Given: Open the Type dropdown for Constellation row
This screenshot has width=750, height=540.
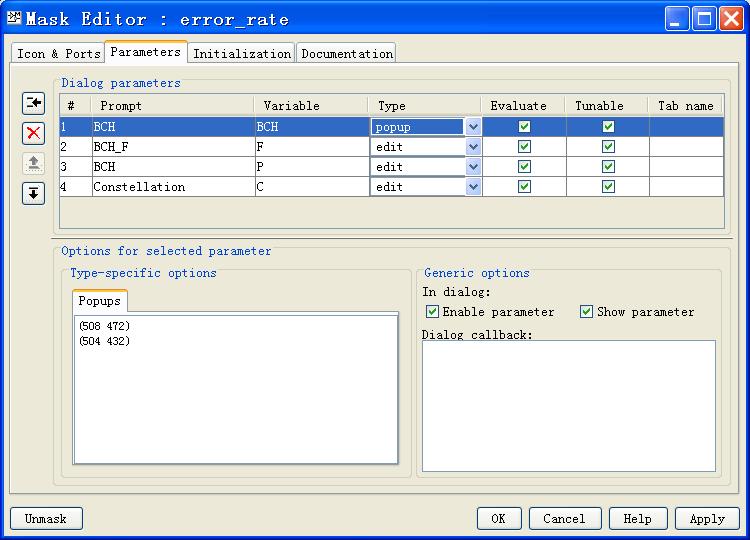Looking at the screenshot, I should [x=473, y=187].
